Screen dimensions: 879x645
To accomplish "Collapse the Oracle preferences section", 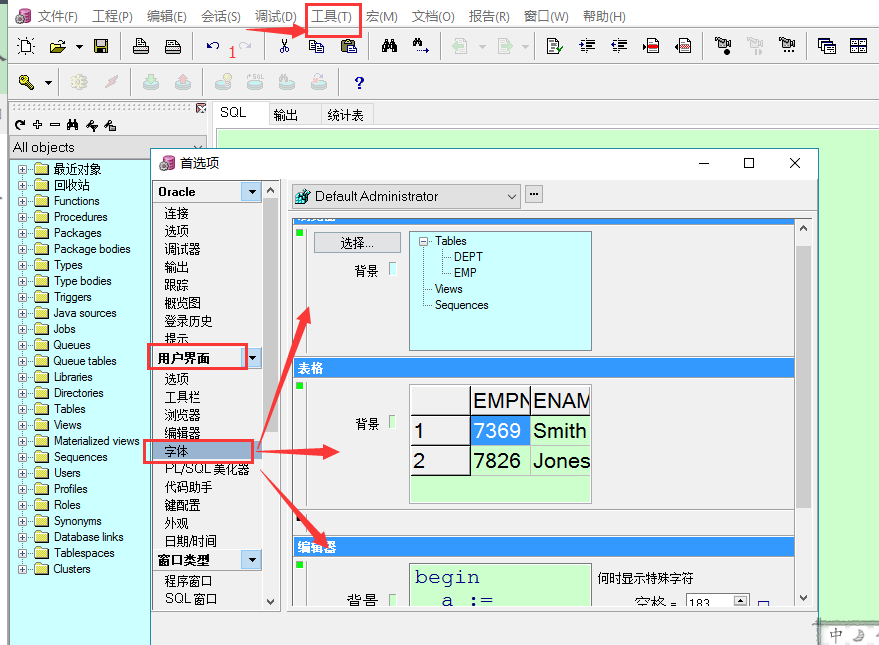I will tap(252, 192).
